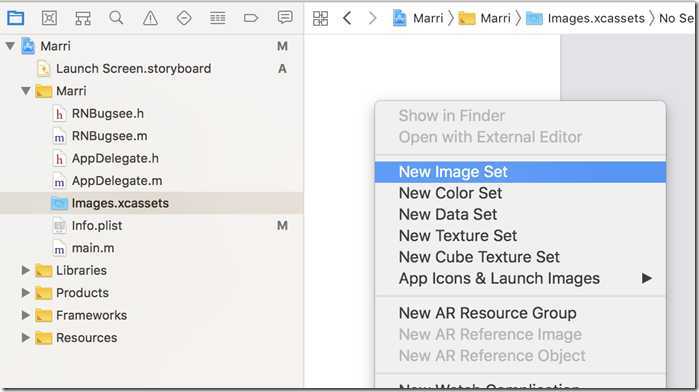The height and width of the screenshot is (392, 699).
Task: Expand the Frameworks folder
Action: (x=26, y=315)
